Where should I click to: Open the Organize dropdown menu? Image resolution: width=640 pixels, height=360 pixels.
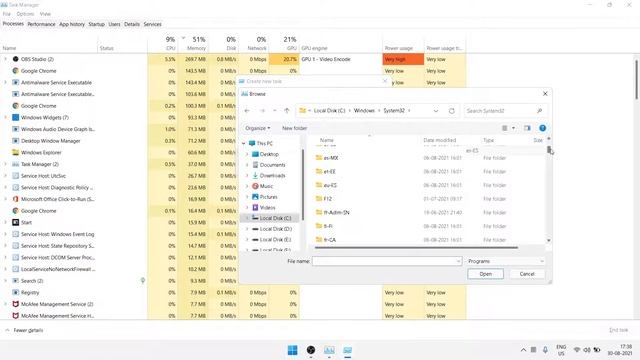[x=258, y=128]
